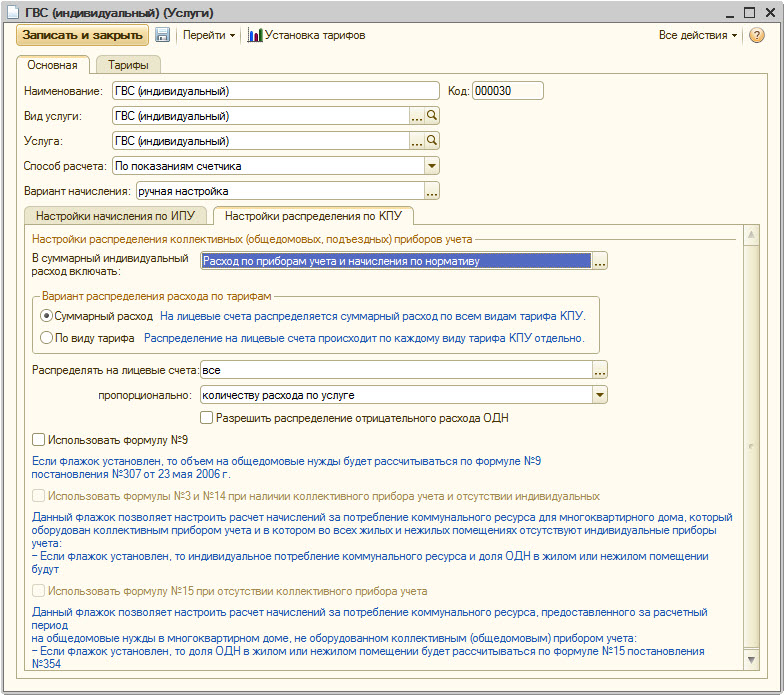Click the floppy disk save icon
Screen dimensions: 784x695
[x=162, y=35]
